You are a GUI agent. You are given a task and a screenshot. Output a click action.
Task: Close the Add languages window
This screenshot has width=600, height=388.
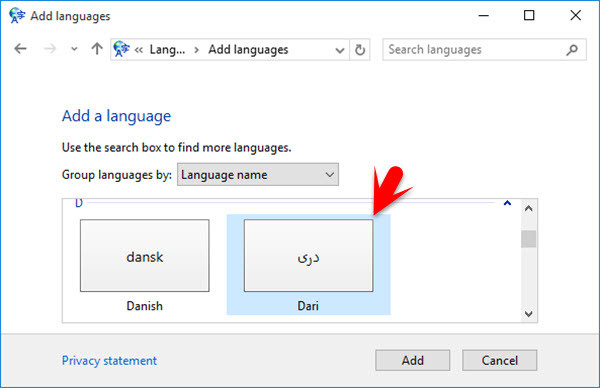(575, 16)
